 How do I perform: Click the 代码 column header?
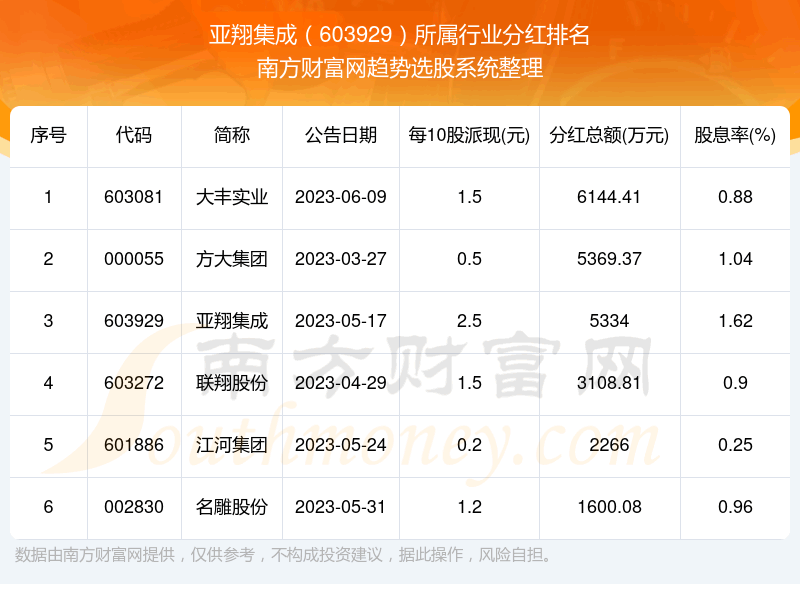pyautogui.click(x=134, y=136)
